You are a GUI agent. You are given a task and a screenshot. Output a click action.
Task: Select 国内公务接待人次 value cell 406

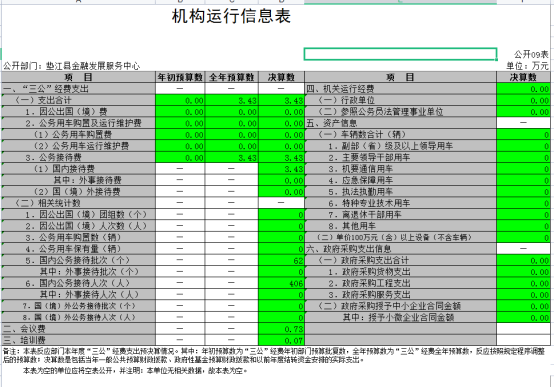tap(281, 283)
